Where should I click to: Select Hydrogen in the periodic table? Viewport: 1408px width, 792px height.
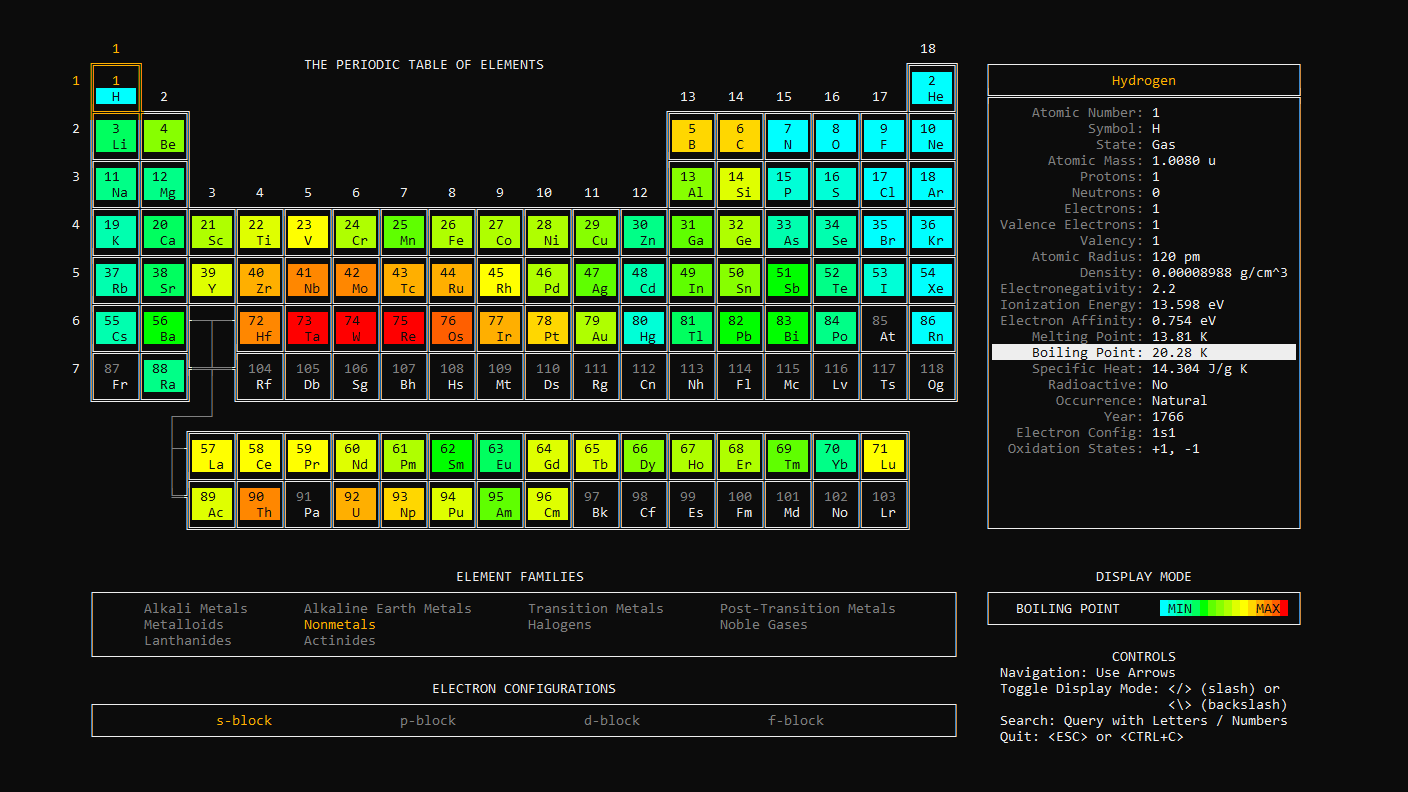tap(116, 88)
